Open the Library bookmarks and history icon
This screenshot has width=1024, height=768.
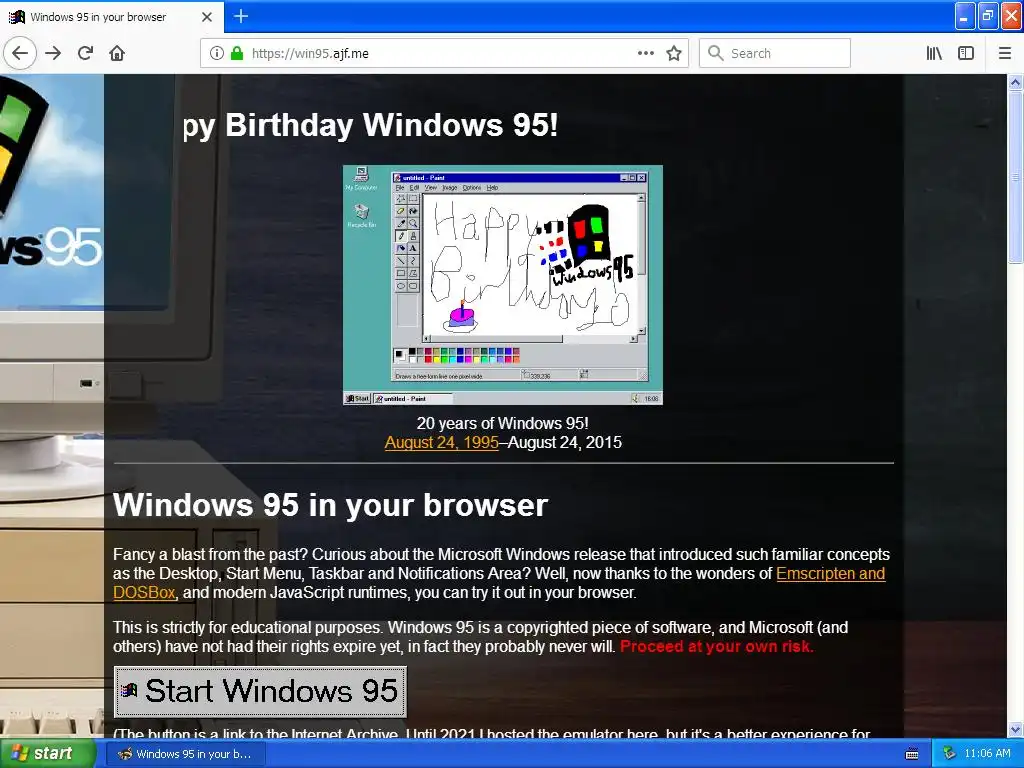[934, 53]
